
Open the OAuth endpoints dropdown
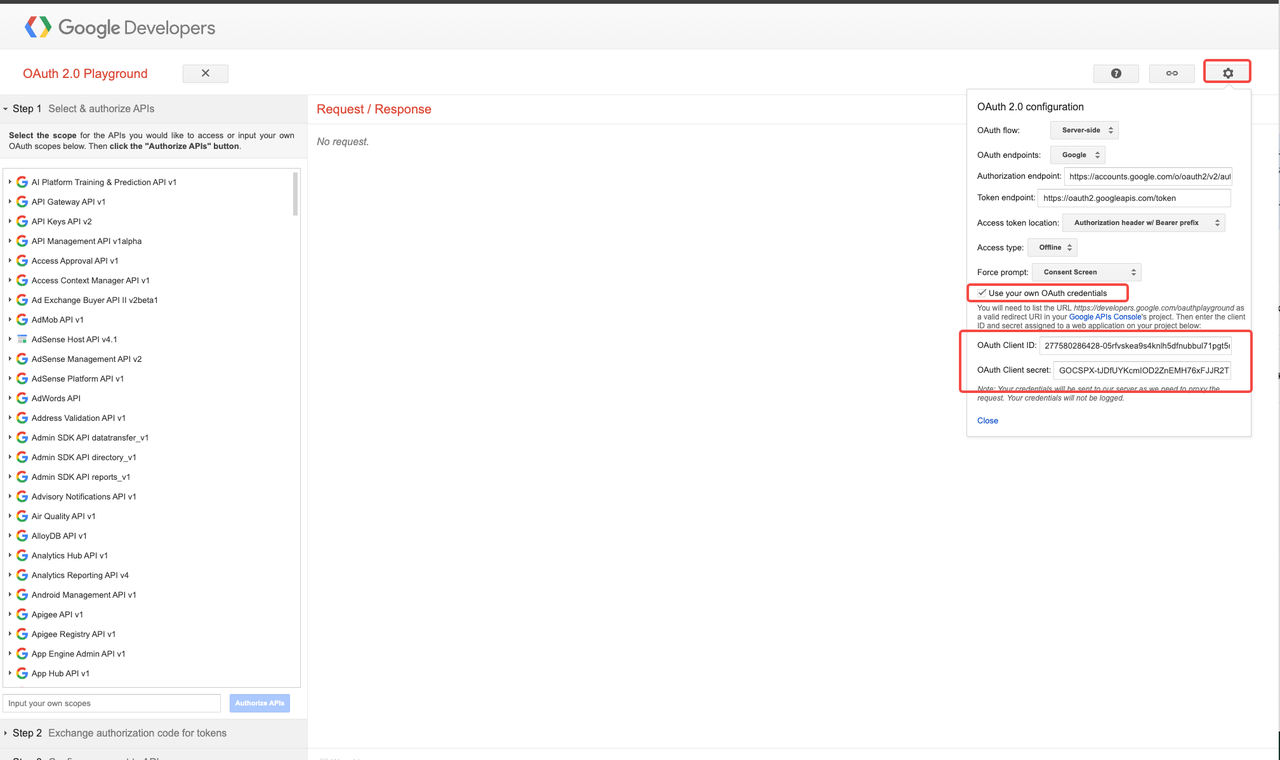pos(1077,155)
